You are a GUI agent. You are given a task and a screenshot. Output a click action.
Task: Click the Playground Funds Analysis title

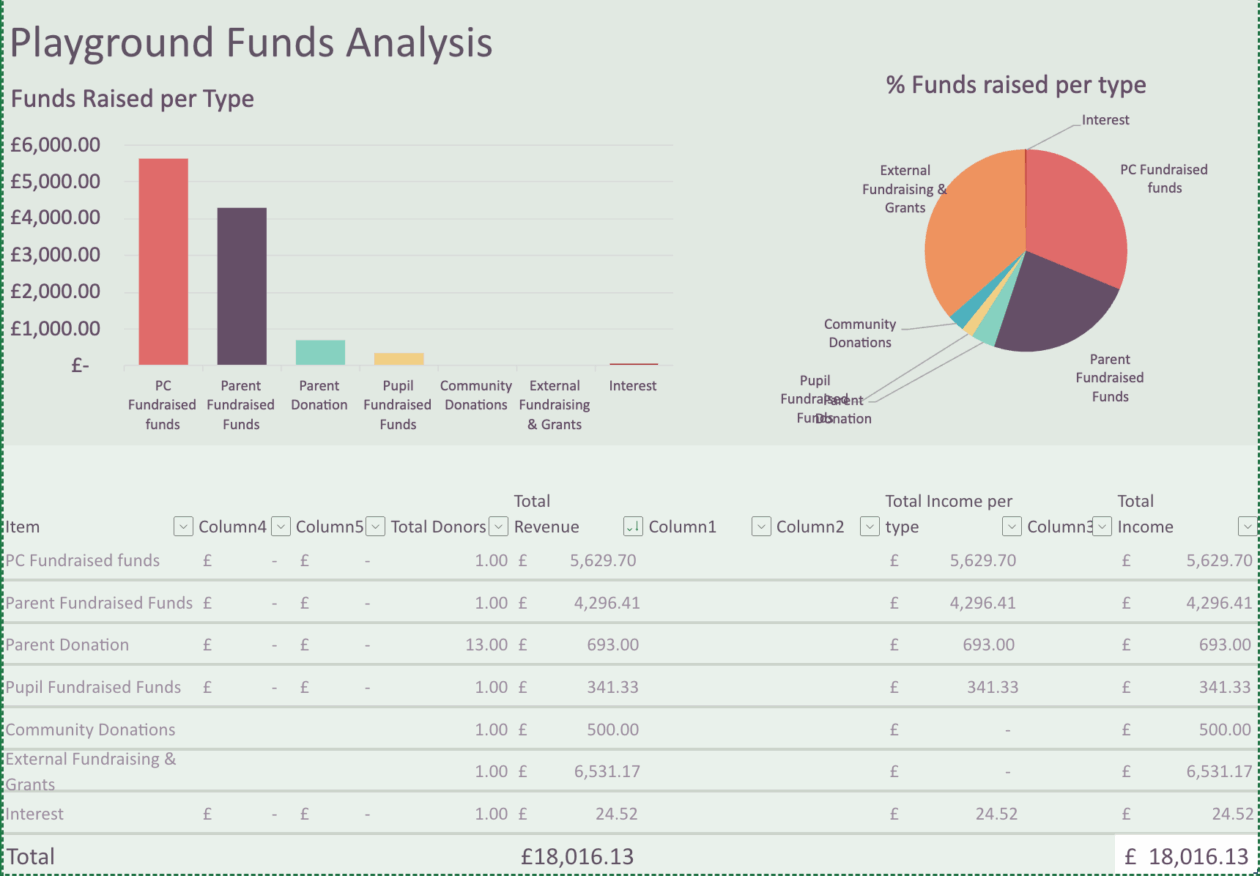[251, 44]
